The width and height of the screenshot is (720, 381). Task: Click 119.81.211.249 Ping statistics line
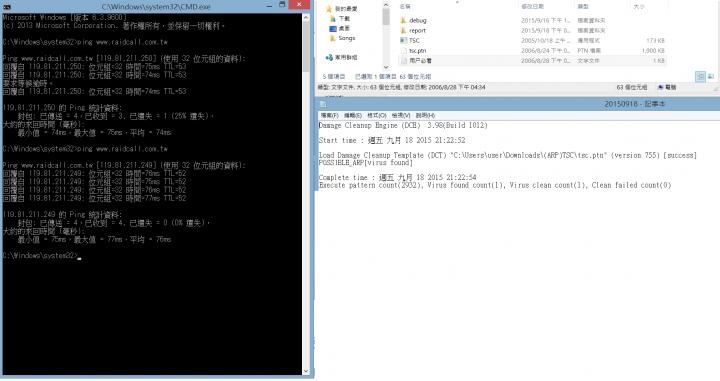pyautogui.click(x=62, y=214)
